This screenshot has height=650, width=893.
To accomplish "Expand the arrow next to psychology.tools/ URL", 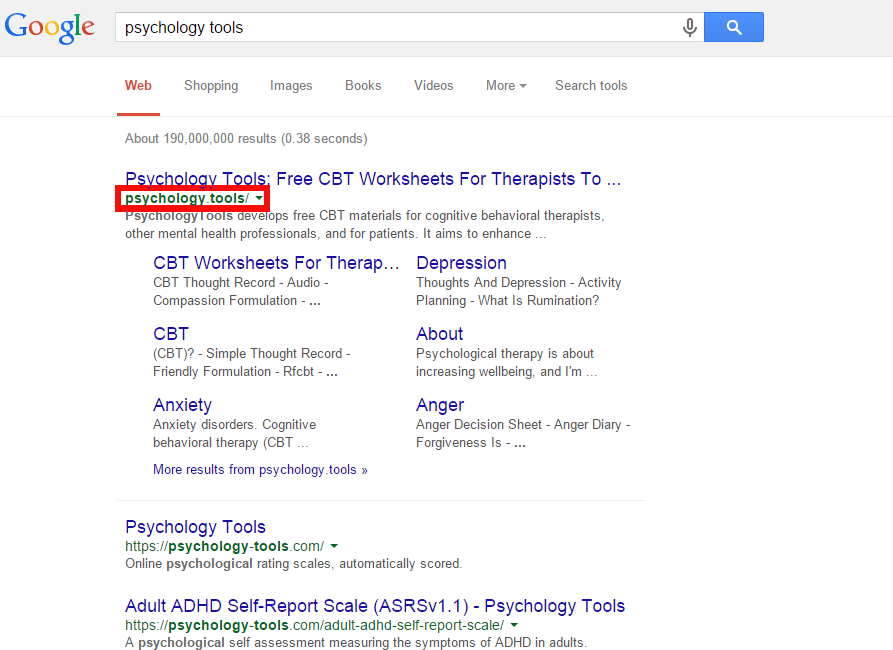I will [260, 199].
